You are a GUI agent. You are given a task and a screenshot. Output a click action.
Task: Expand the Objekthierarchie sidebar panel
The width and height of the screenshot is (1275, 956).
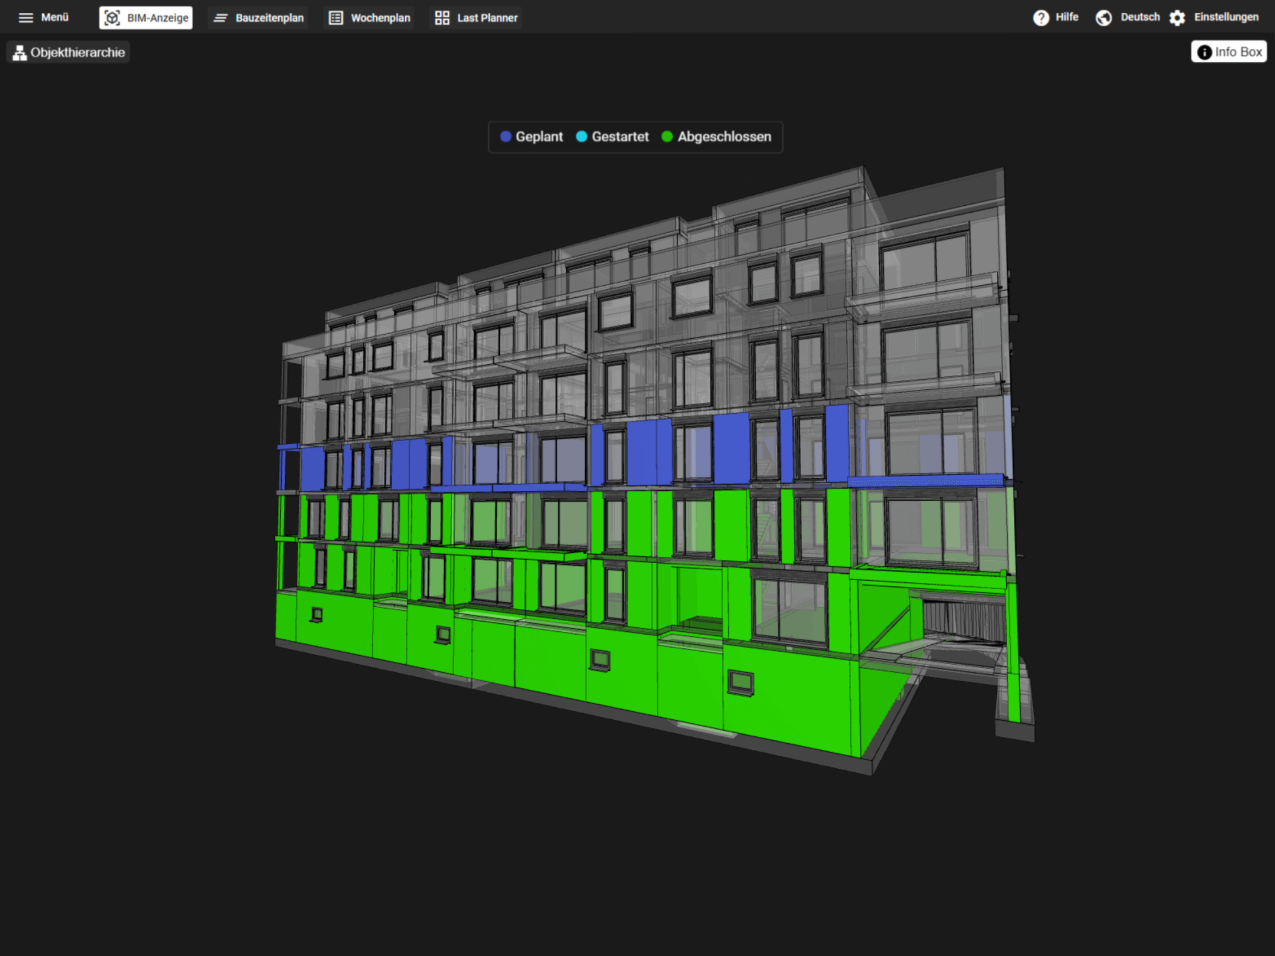[x=68, y=51]
